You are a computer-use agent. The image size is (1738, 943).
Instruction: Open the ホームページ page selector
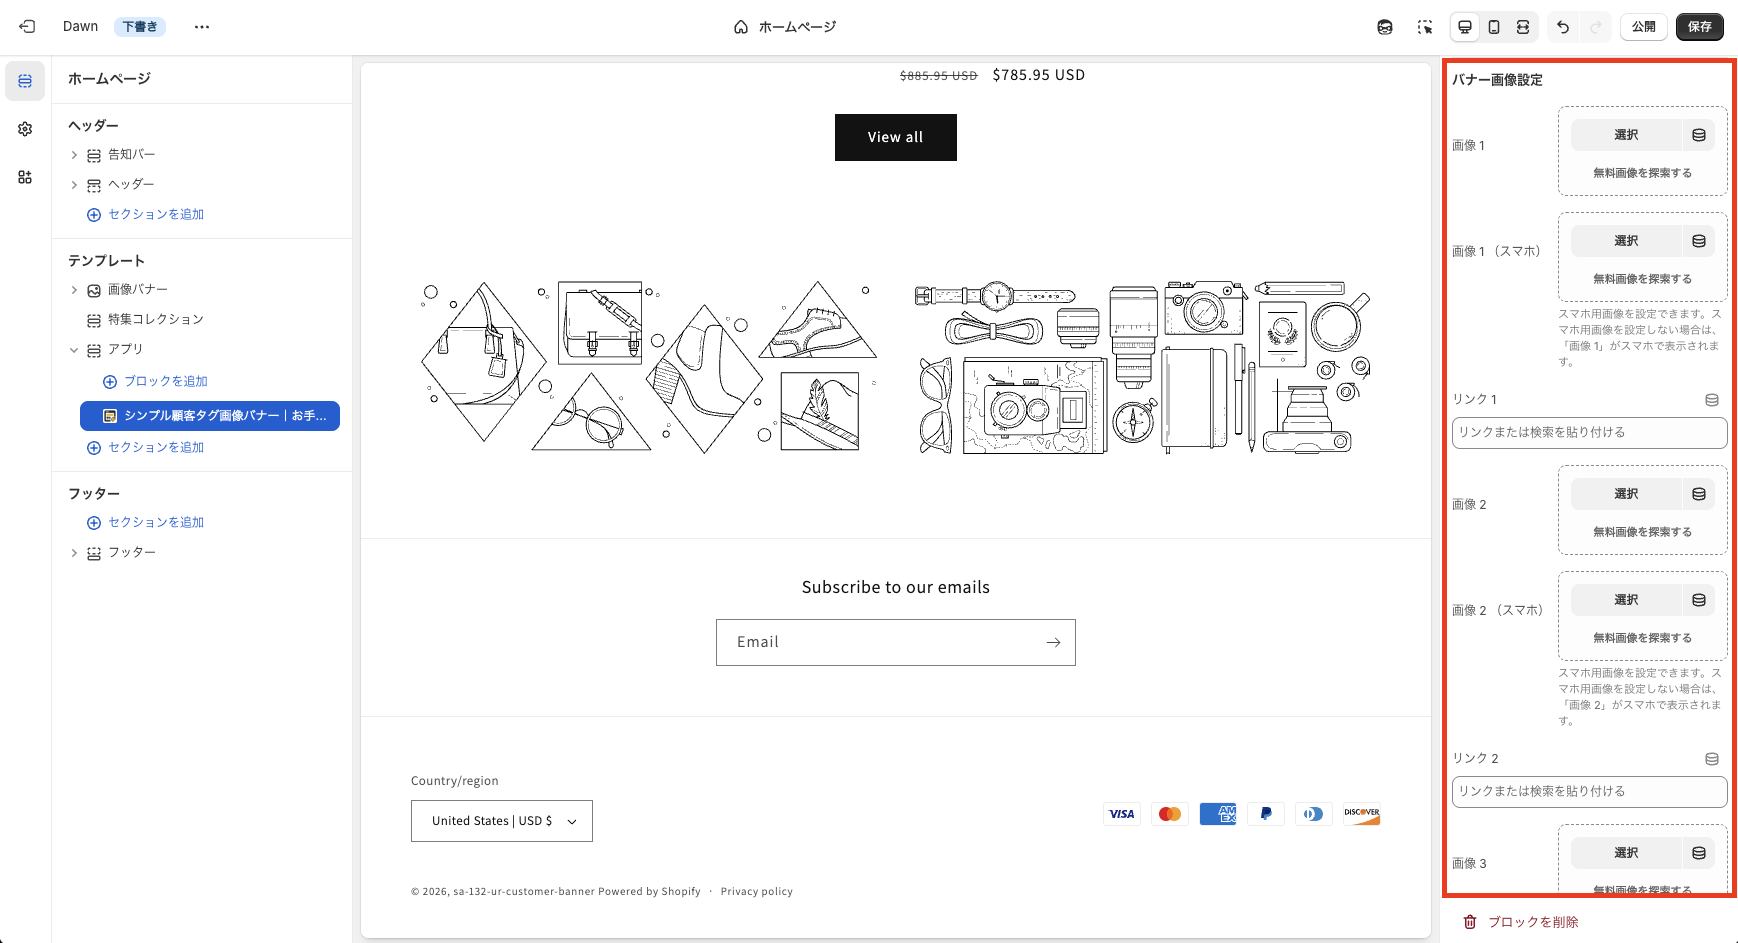(x=785, y=27)
